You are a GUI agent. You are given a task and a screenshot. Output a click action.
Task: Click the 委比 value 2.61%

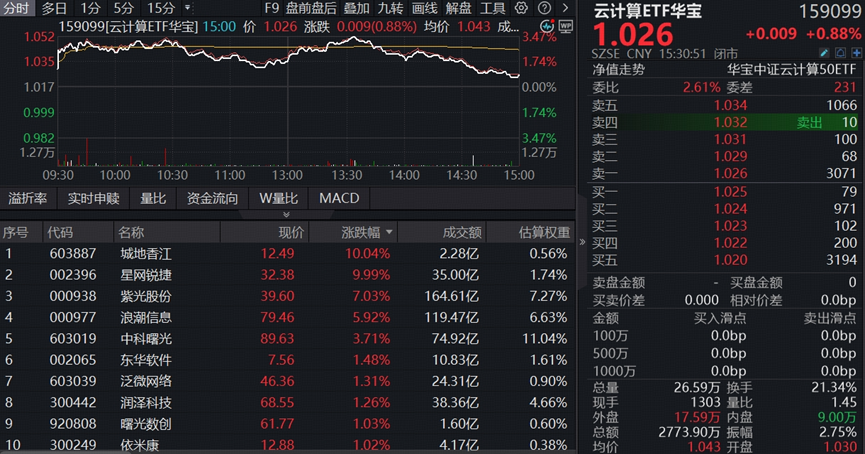point(701,88)
